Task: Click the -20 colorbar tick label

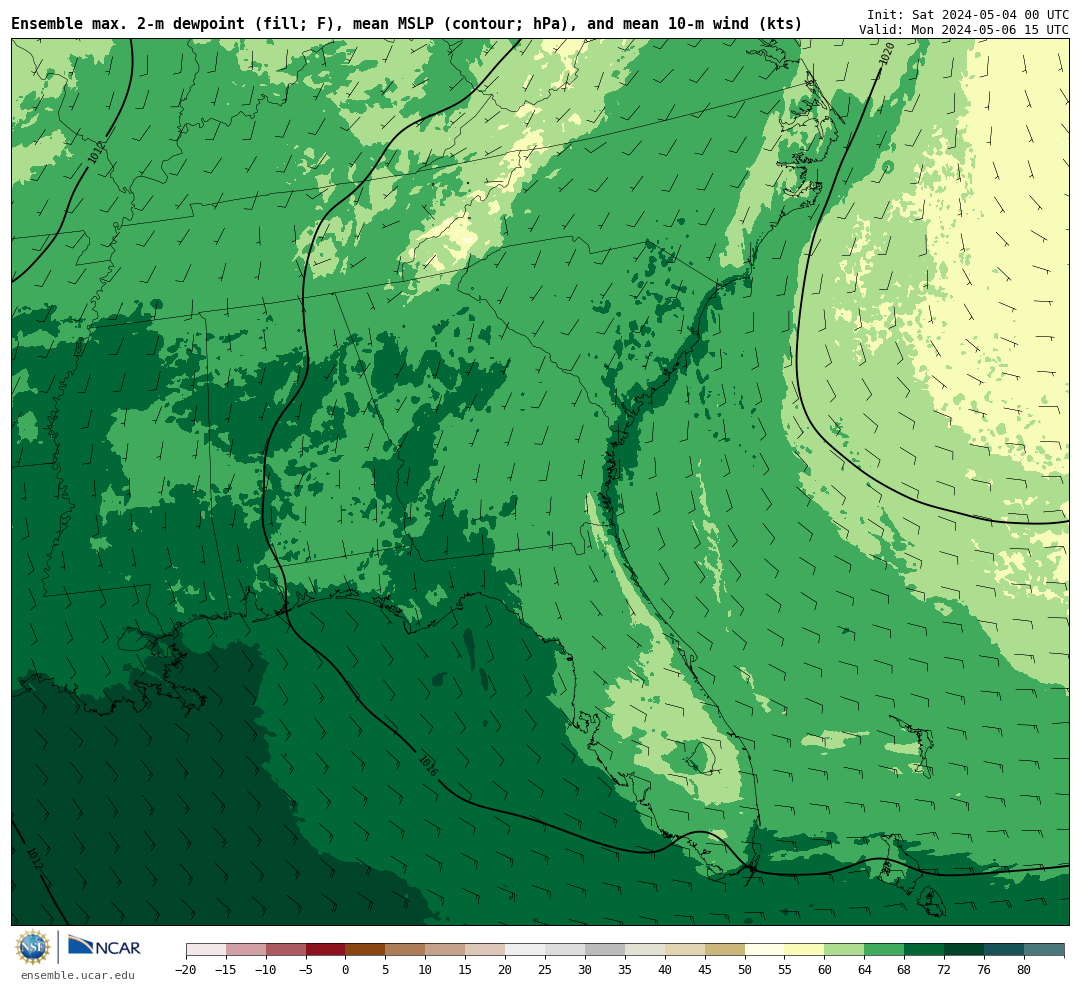Action: click(186, 970)
